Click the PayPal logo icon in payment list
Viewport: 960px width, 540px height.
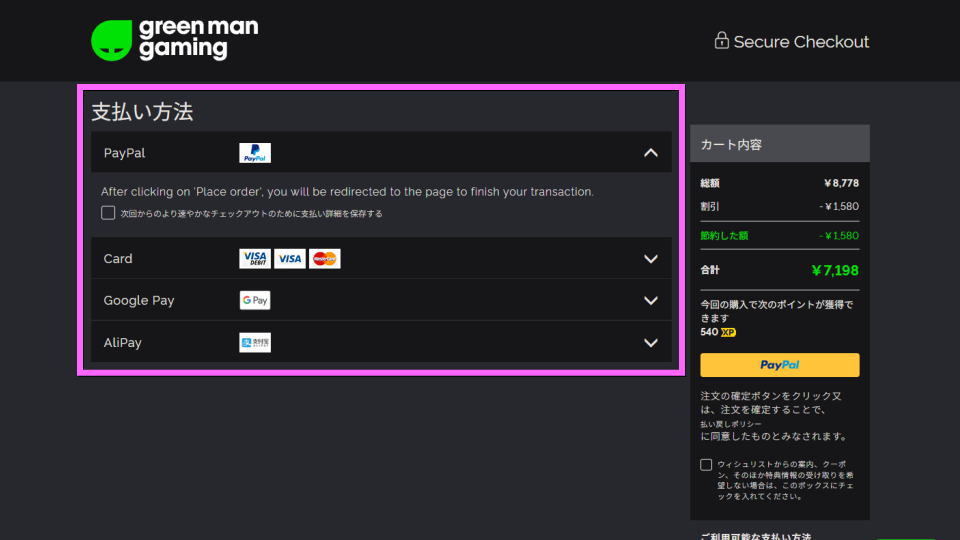click(255, 153)
